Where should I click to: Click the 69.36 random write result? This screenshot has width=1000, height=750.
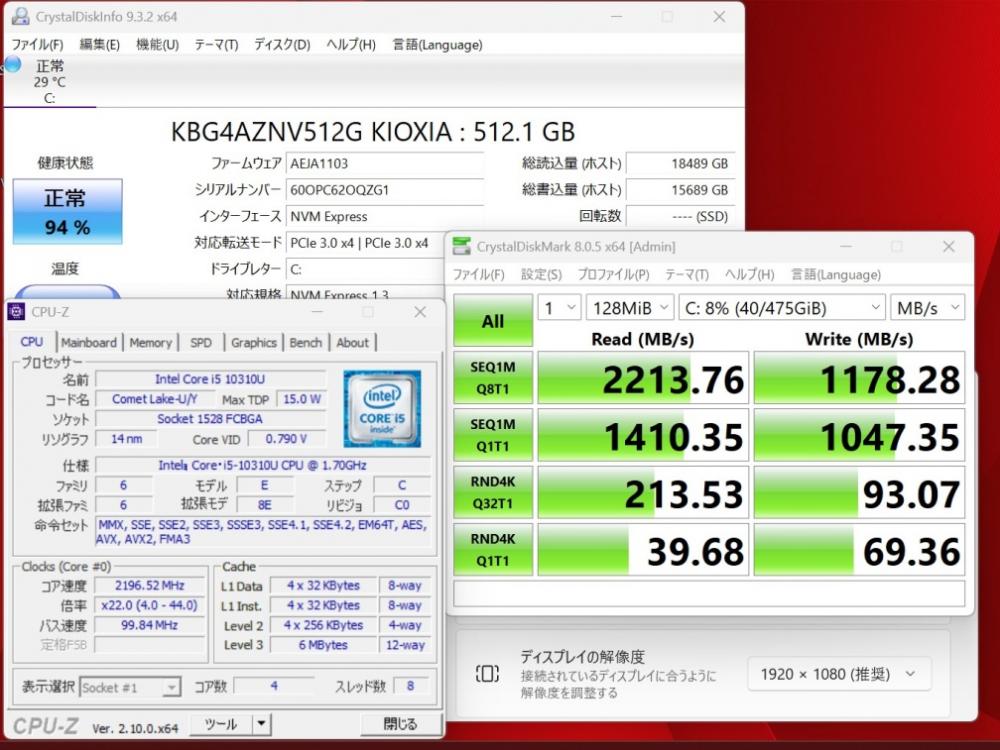859,550
